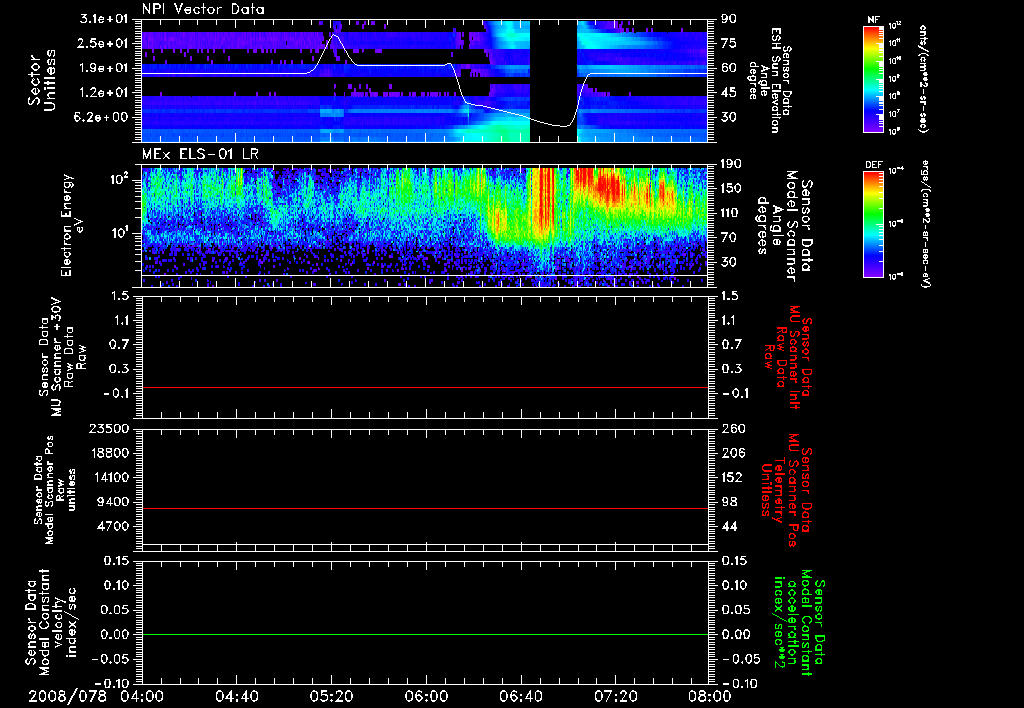Click the 'Model Scanner Angle degrees' label
The width and height of the screenshot is (1024, 708).
(x=785, y=225)
